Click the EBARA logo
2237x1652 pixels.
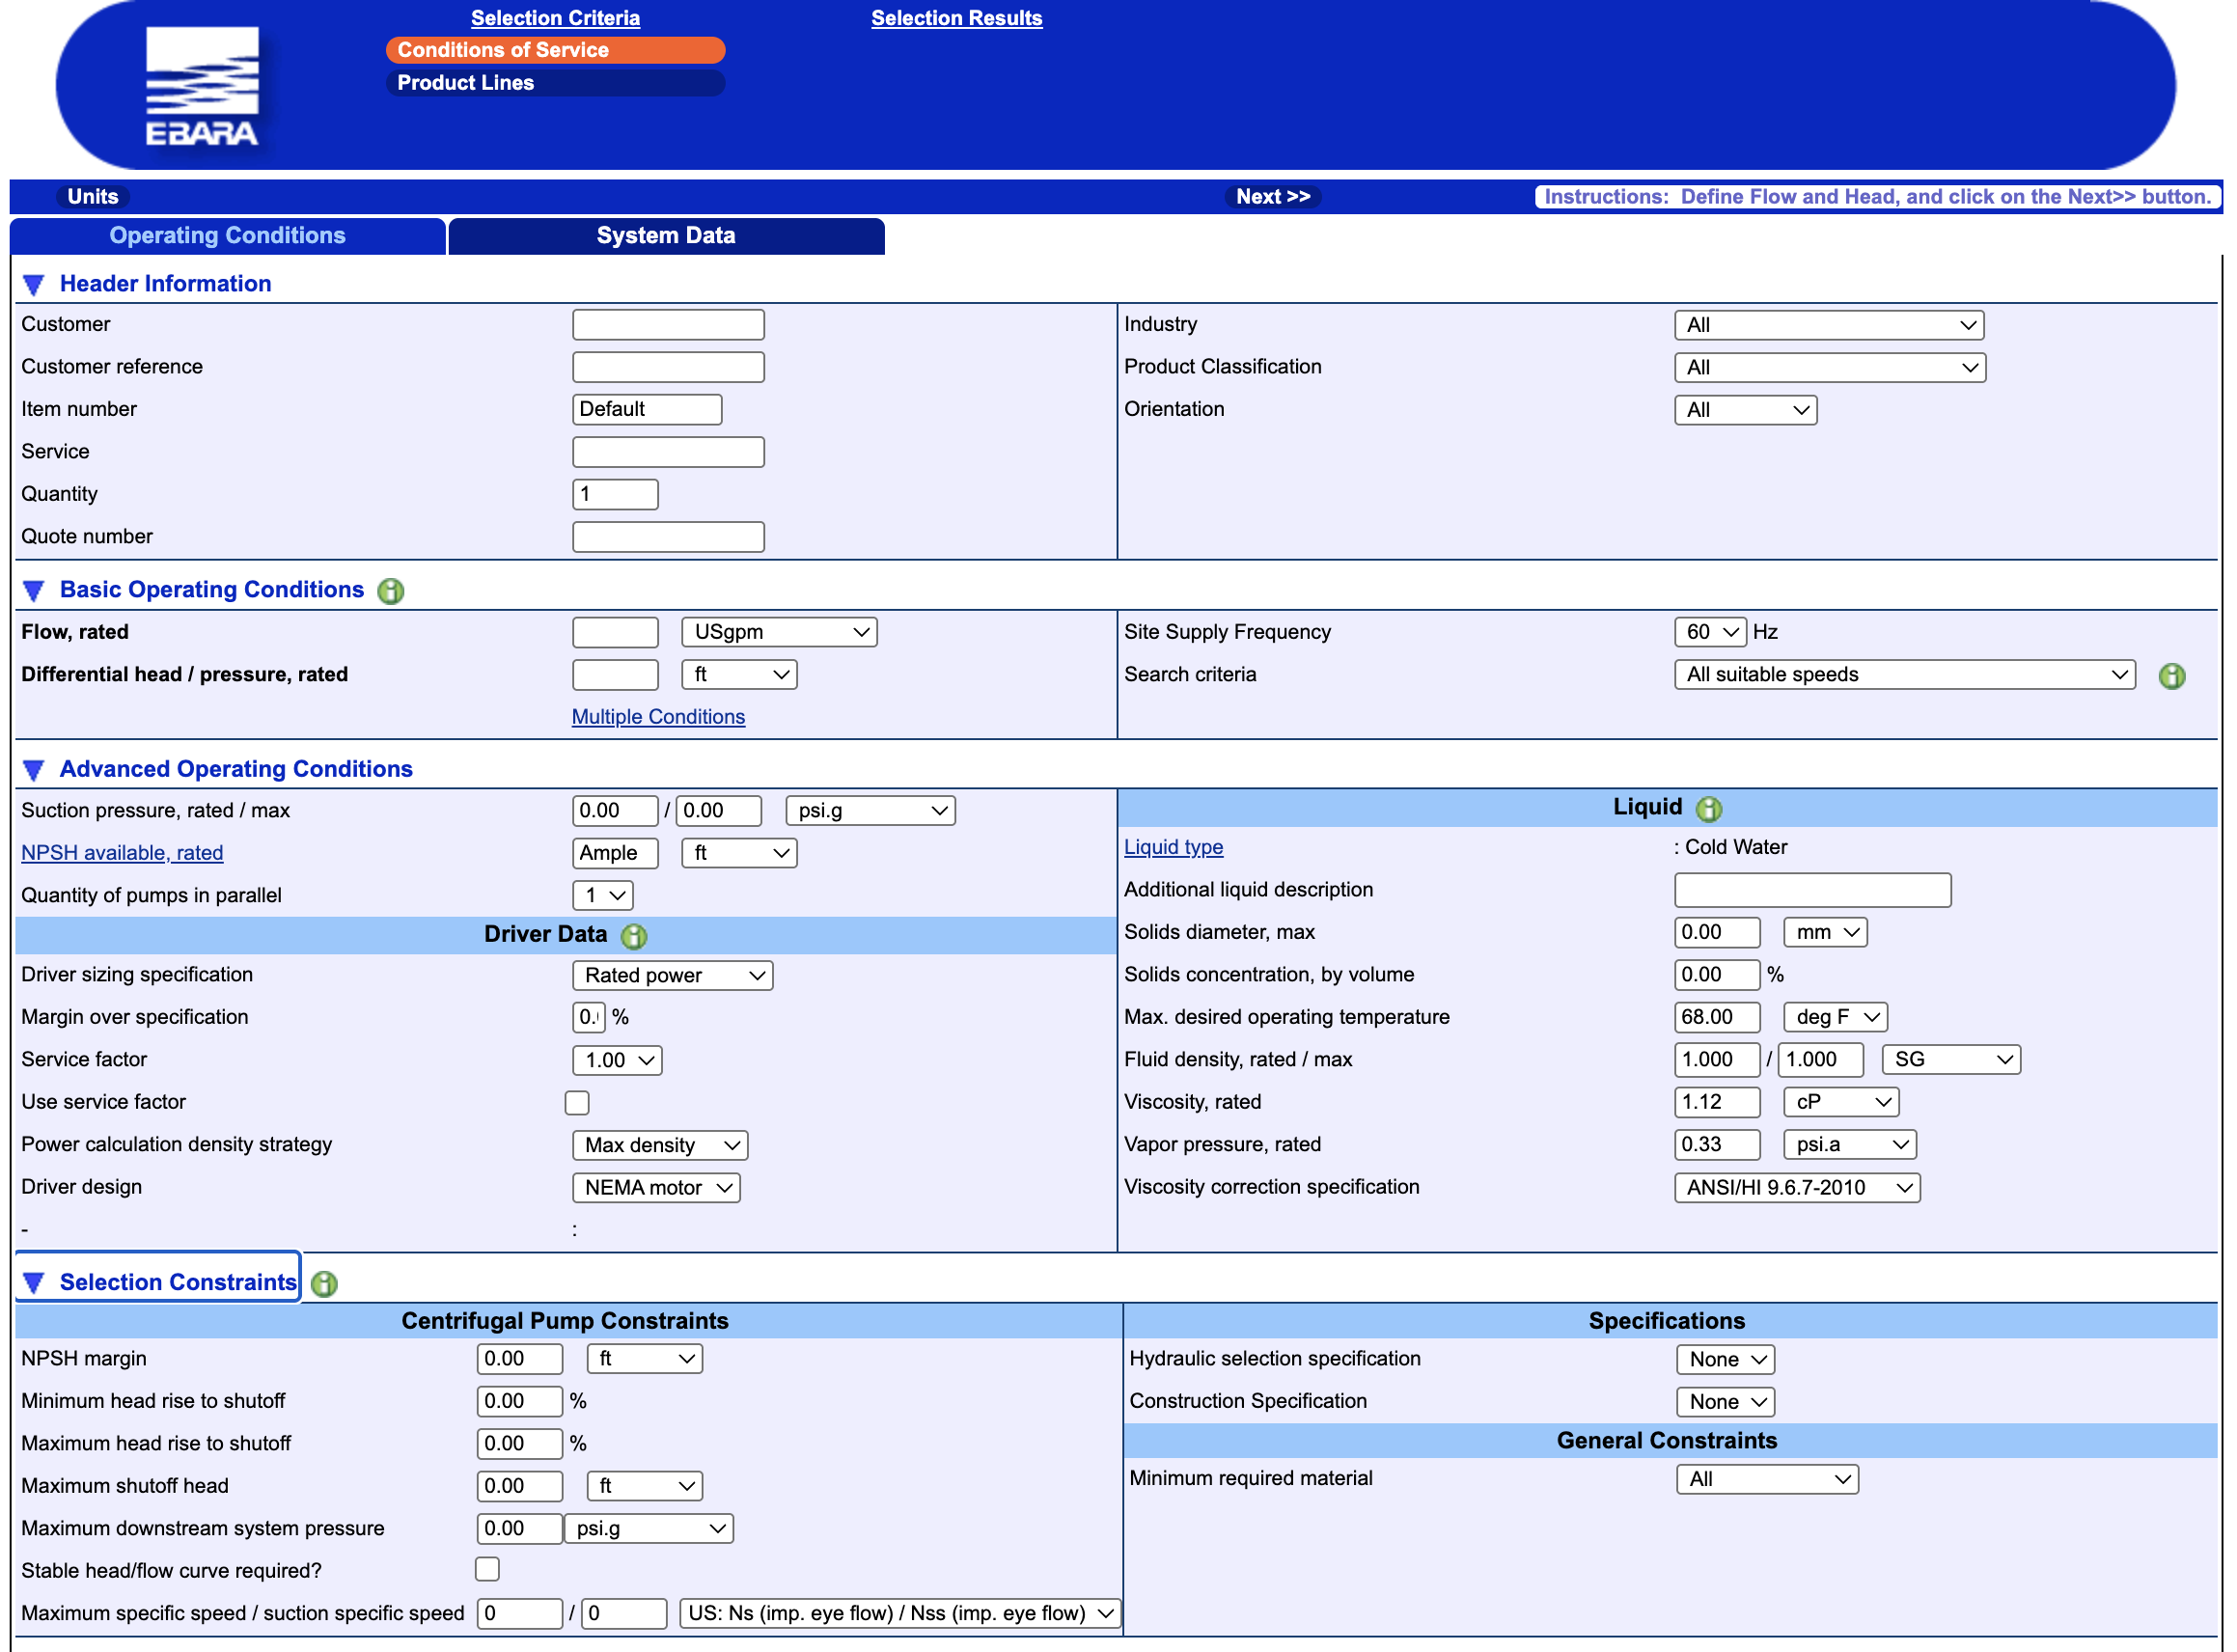(x=202, y=86)
